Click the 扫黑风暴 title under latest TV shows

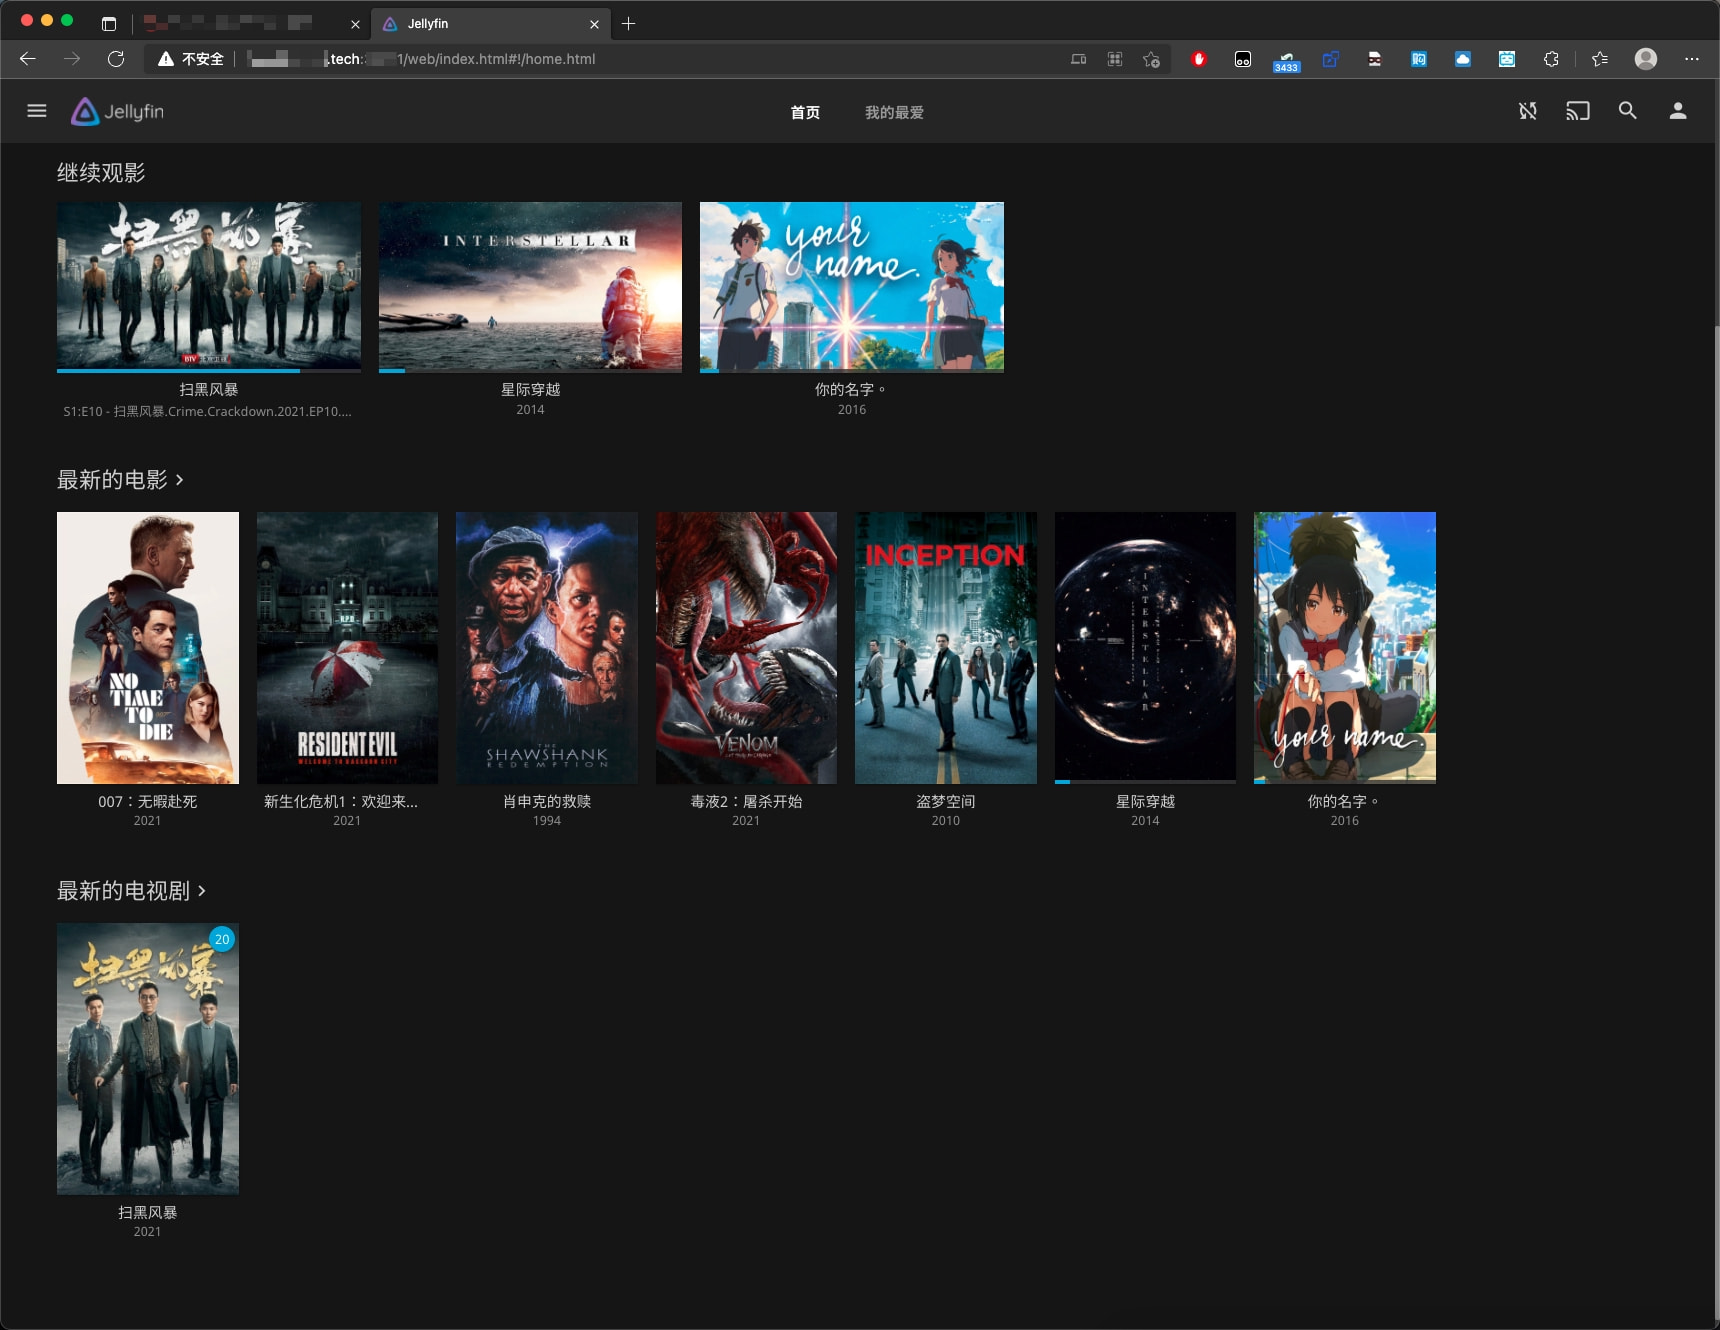tap(148, 1213)
